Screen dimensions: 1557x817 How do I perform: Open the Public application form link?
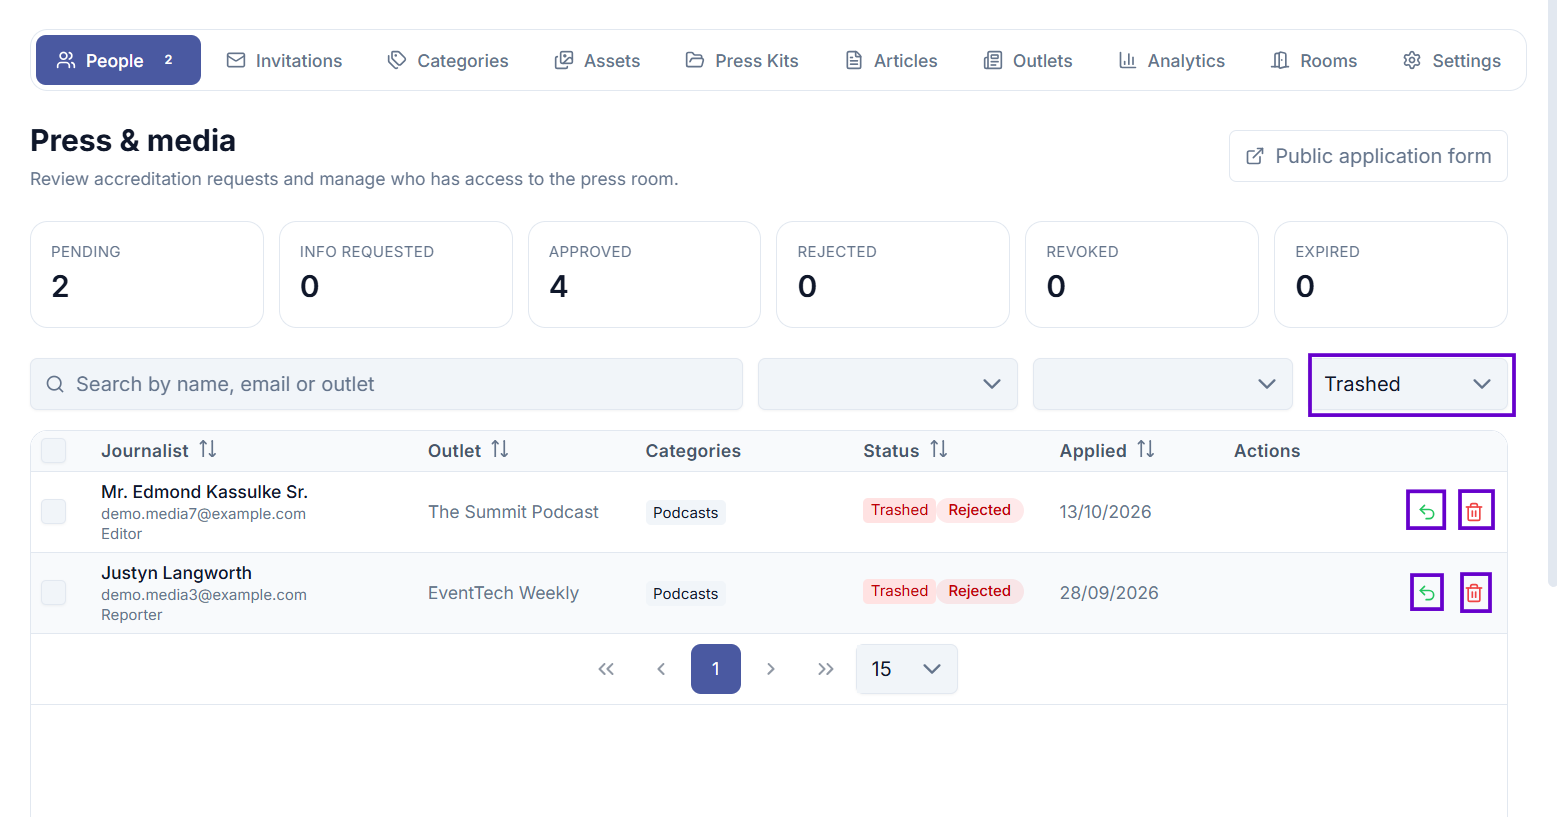point(1368,156)
